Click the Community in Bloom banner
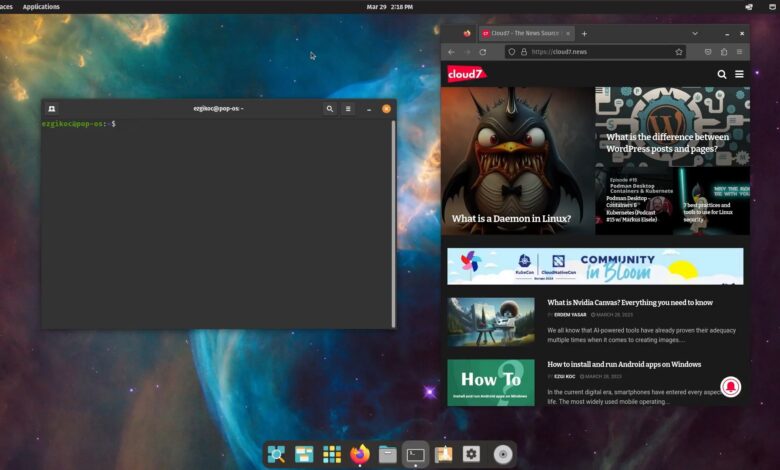 595,266
